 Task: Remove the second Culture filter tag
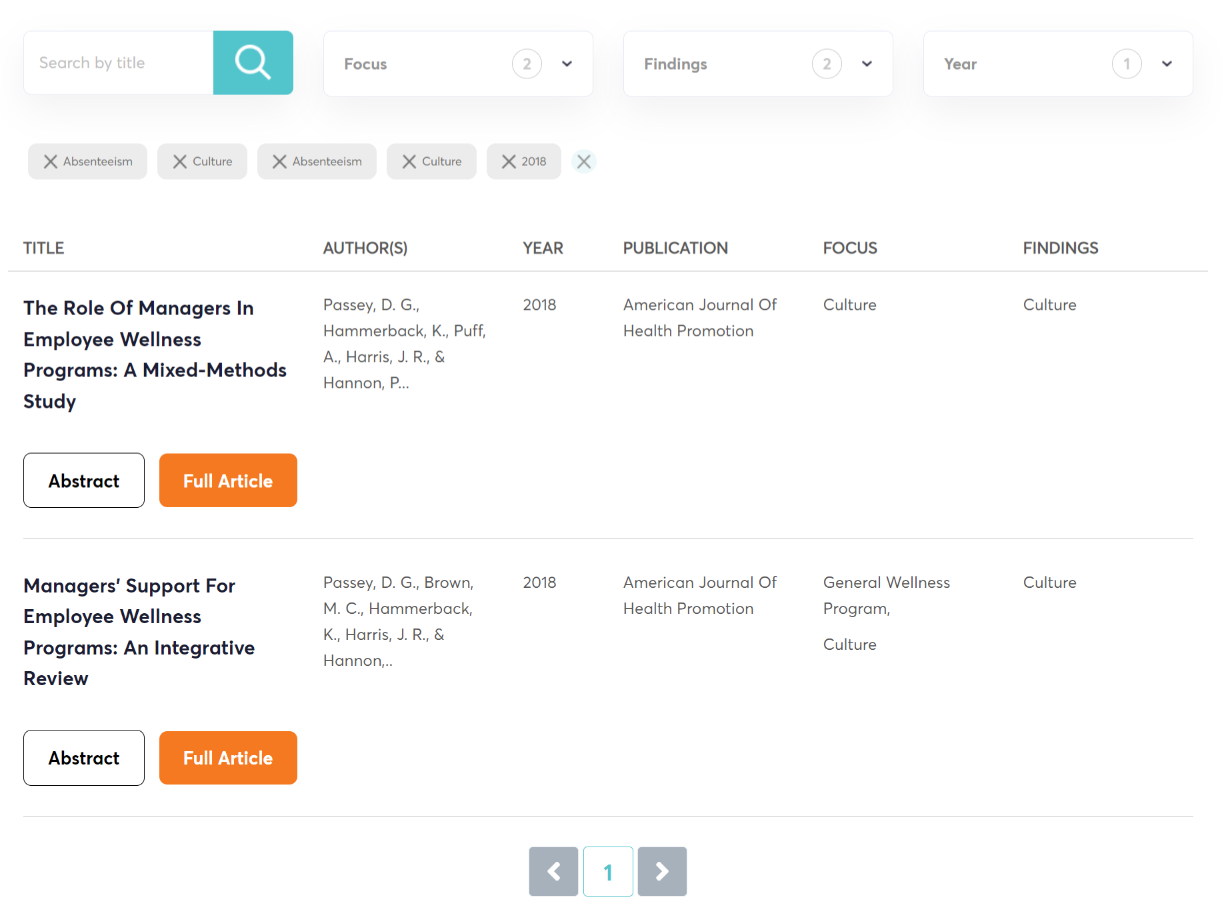point(409,162)
